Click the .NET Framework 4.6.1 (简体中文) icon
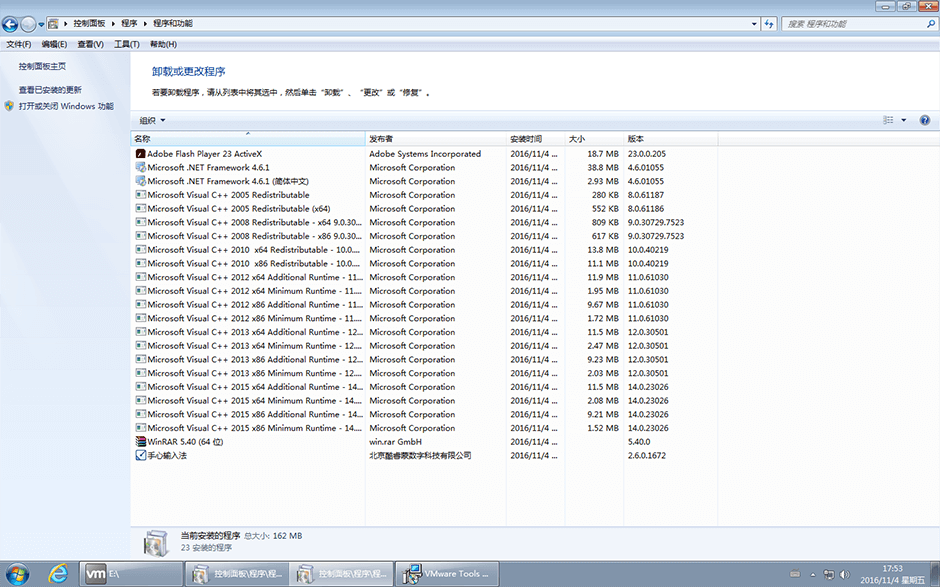The image size is (940, 587). pos(141,181)
